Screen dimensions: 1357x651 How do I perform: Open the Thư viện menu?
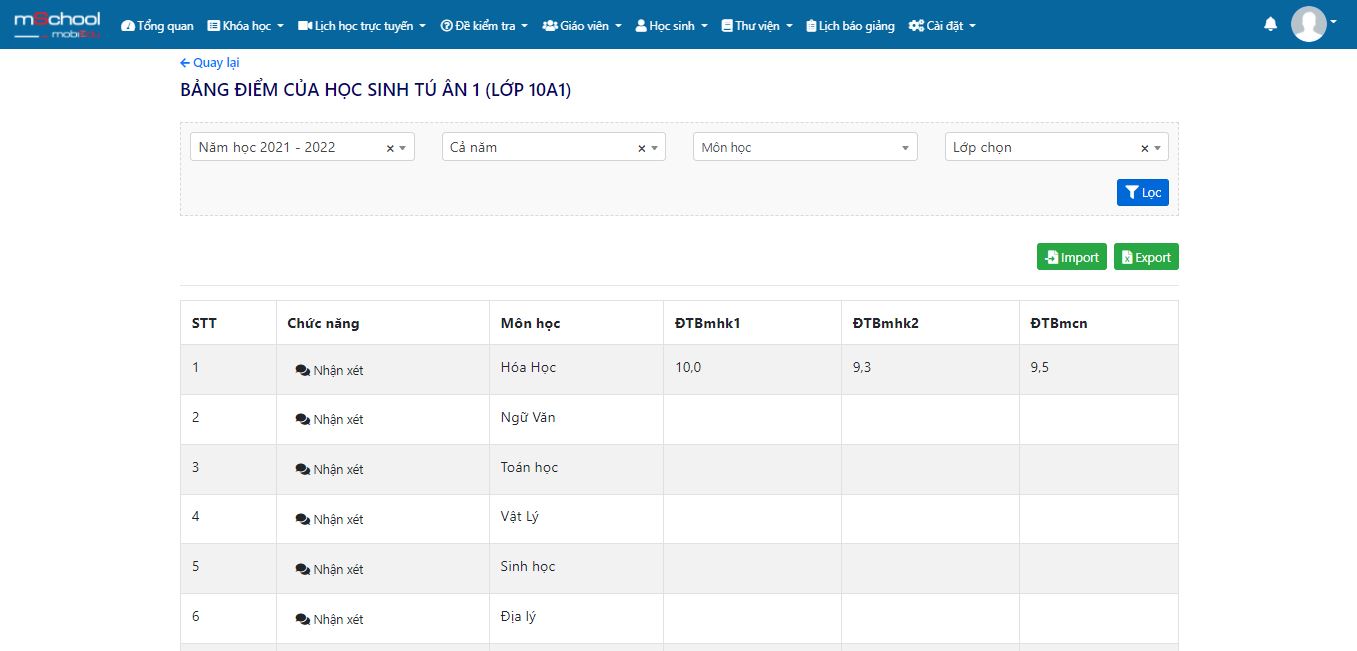point(757,26)
